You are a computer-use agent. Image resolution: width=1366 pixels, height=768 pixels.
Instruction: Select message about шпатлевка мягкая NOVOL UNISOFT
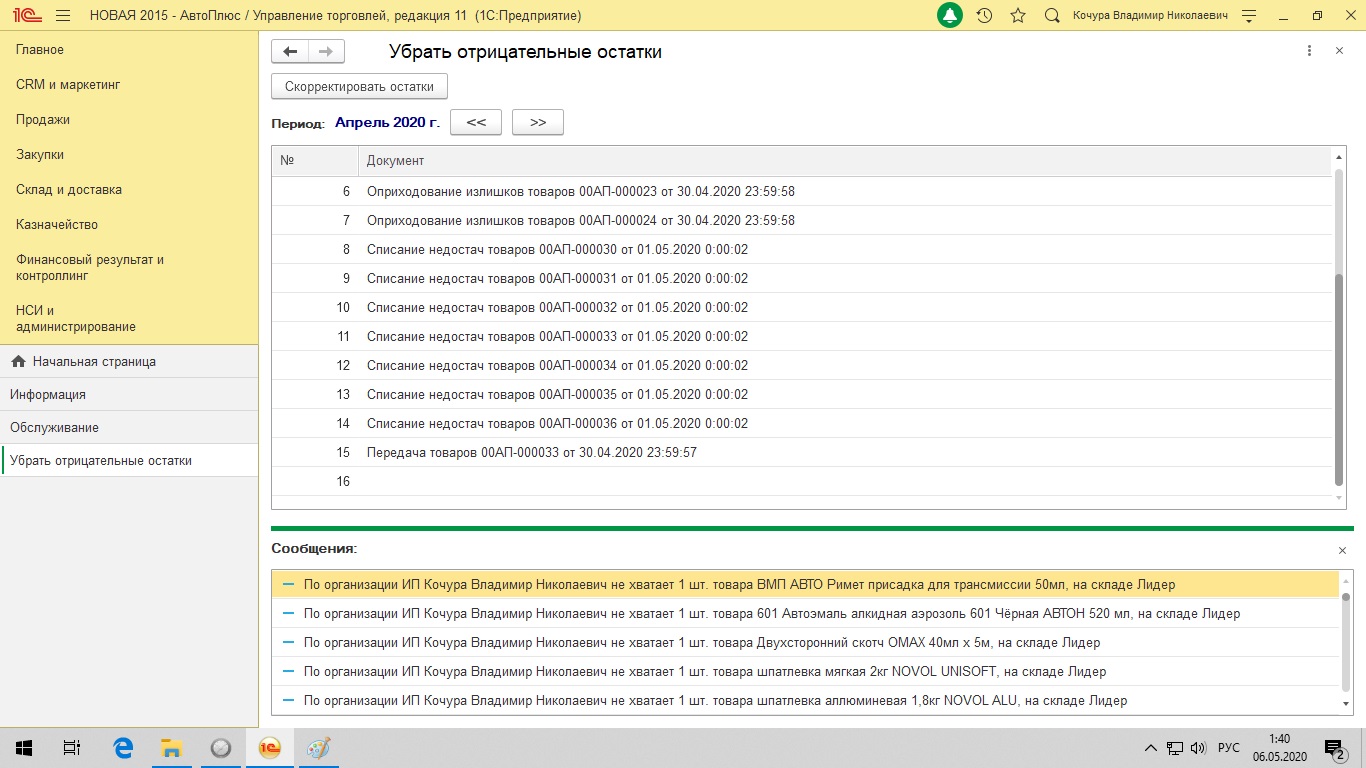tap(805, 671)
